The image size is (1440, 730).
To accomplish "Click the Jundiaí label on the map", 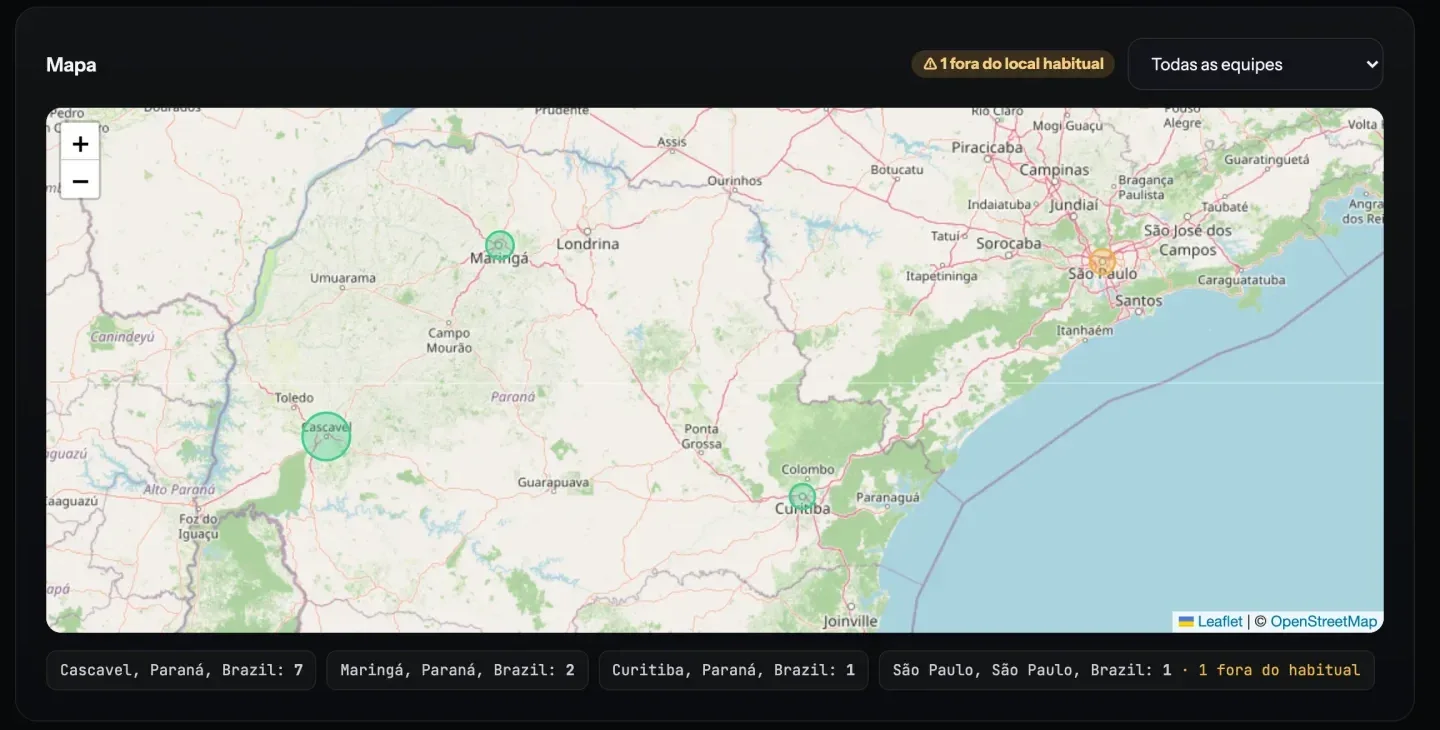I will tap(1074, 204).
